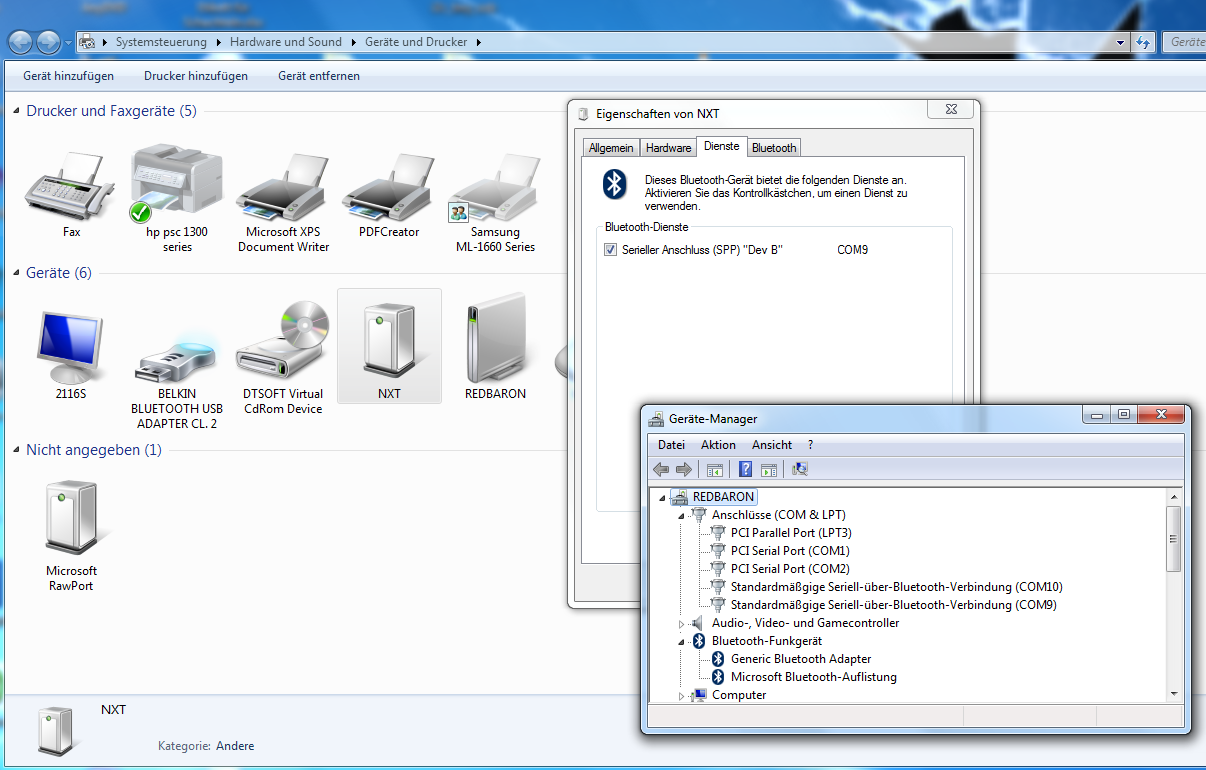This screenshot has width=1206, height=770.
Task: Click show/hide console tree toolbar icon
Action: (x=715, y=469)
